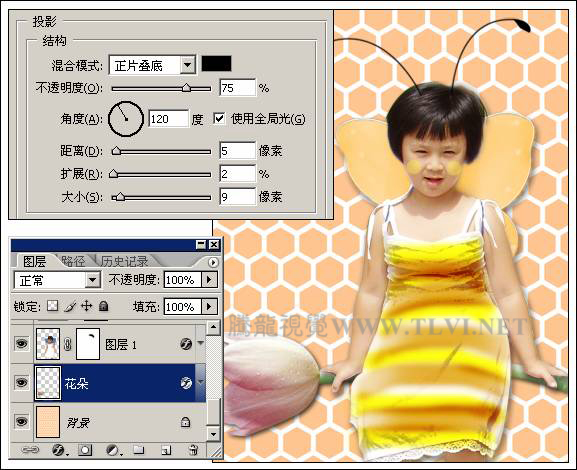Hide the 花朵 layer
The width and height of the screenshot is (577, 470).
pyautogui.click(x=21, y=383)
